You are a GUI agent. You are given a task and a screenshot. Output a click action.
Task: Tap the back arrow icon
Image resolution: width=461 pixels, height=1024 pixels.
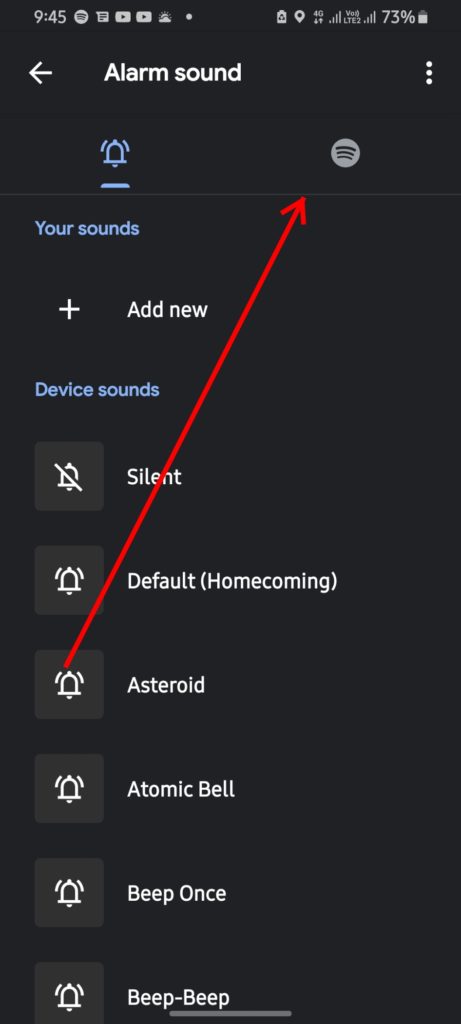(x=40, y=73)
